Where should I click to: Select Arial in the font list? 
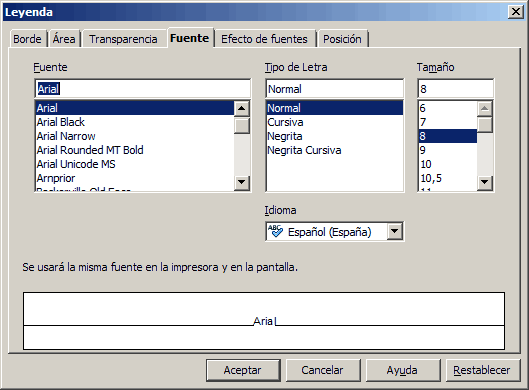134,108
